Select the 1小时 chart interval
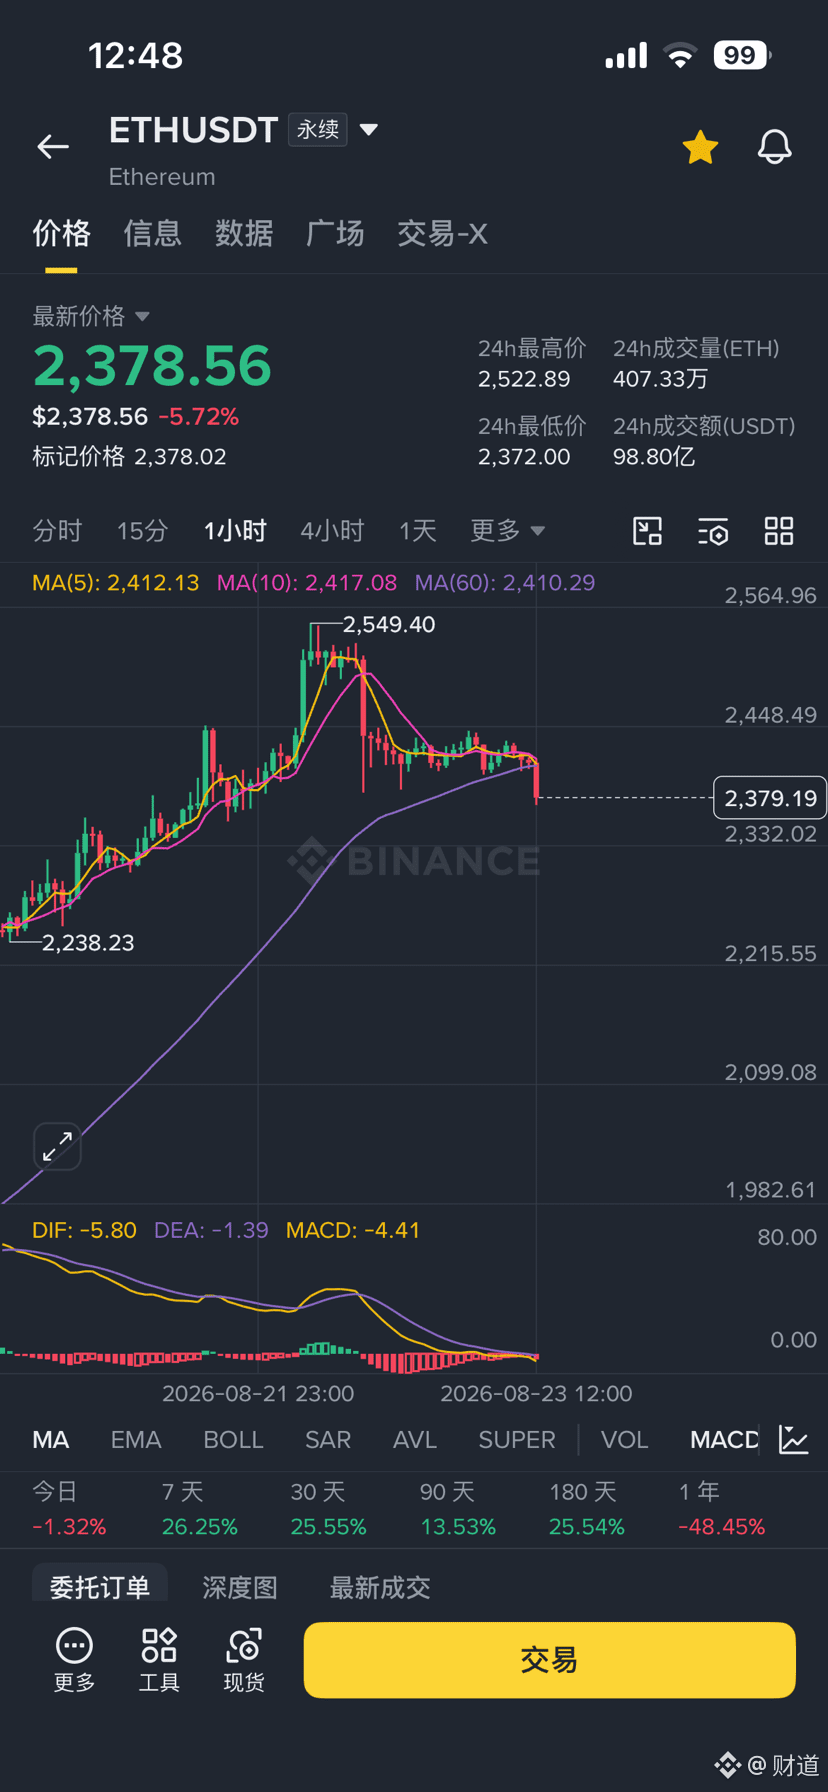Image resolution: width=828 pixels, height=1792 pixels. [235, 530]
